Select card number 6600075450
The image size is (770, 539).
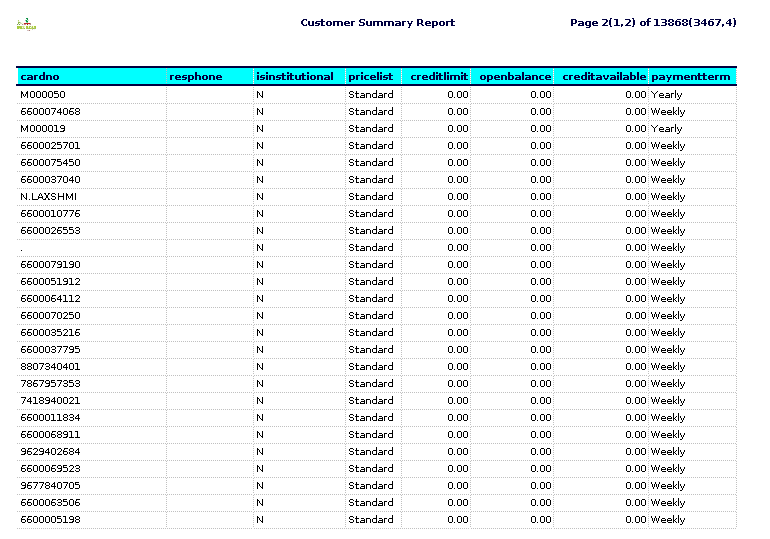pyautogui.click(x=50, y=162)
